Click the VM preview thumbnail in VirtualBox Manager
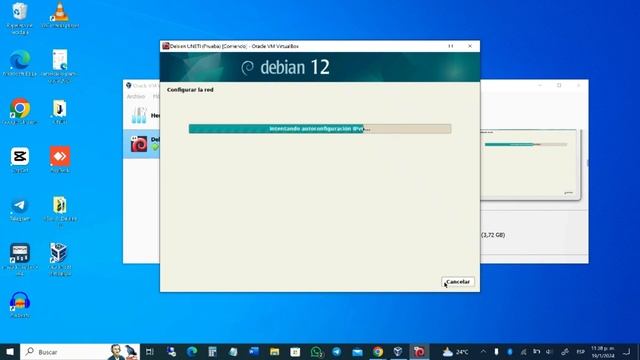The image size is (640, 360). [530, 164]
